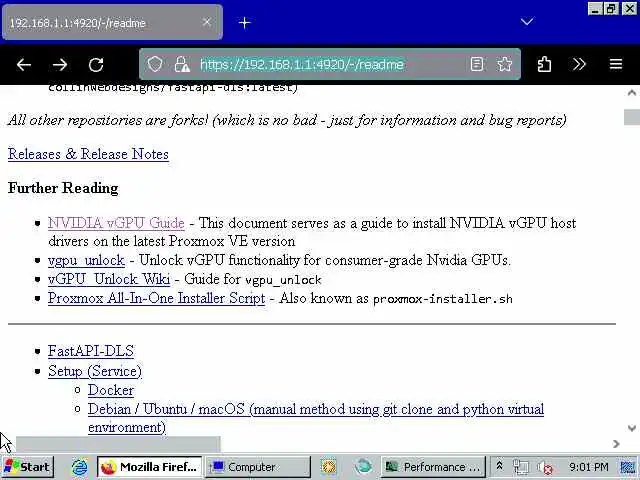Select the Further Reading heading text
Image resolution: width=640 pixels, height=480 pixels.
pyautogui.click(x=63, y=188)
